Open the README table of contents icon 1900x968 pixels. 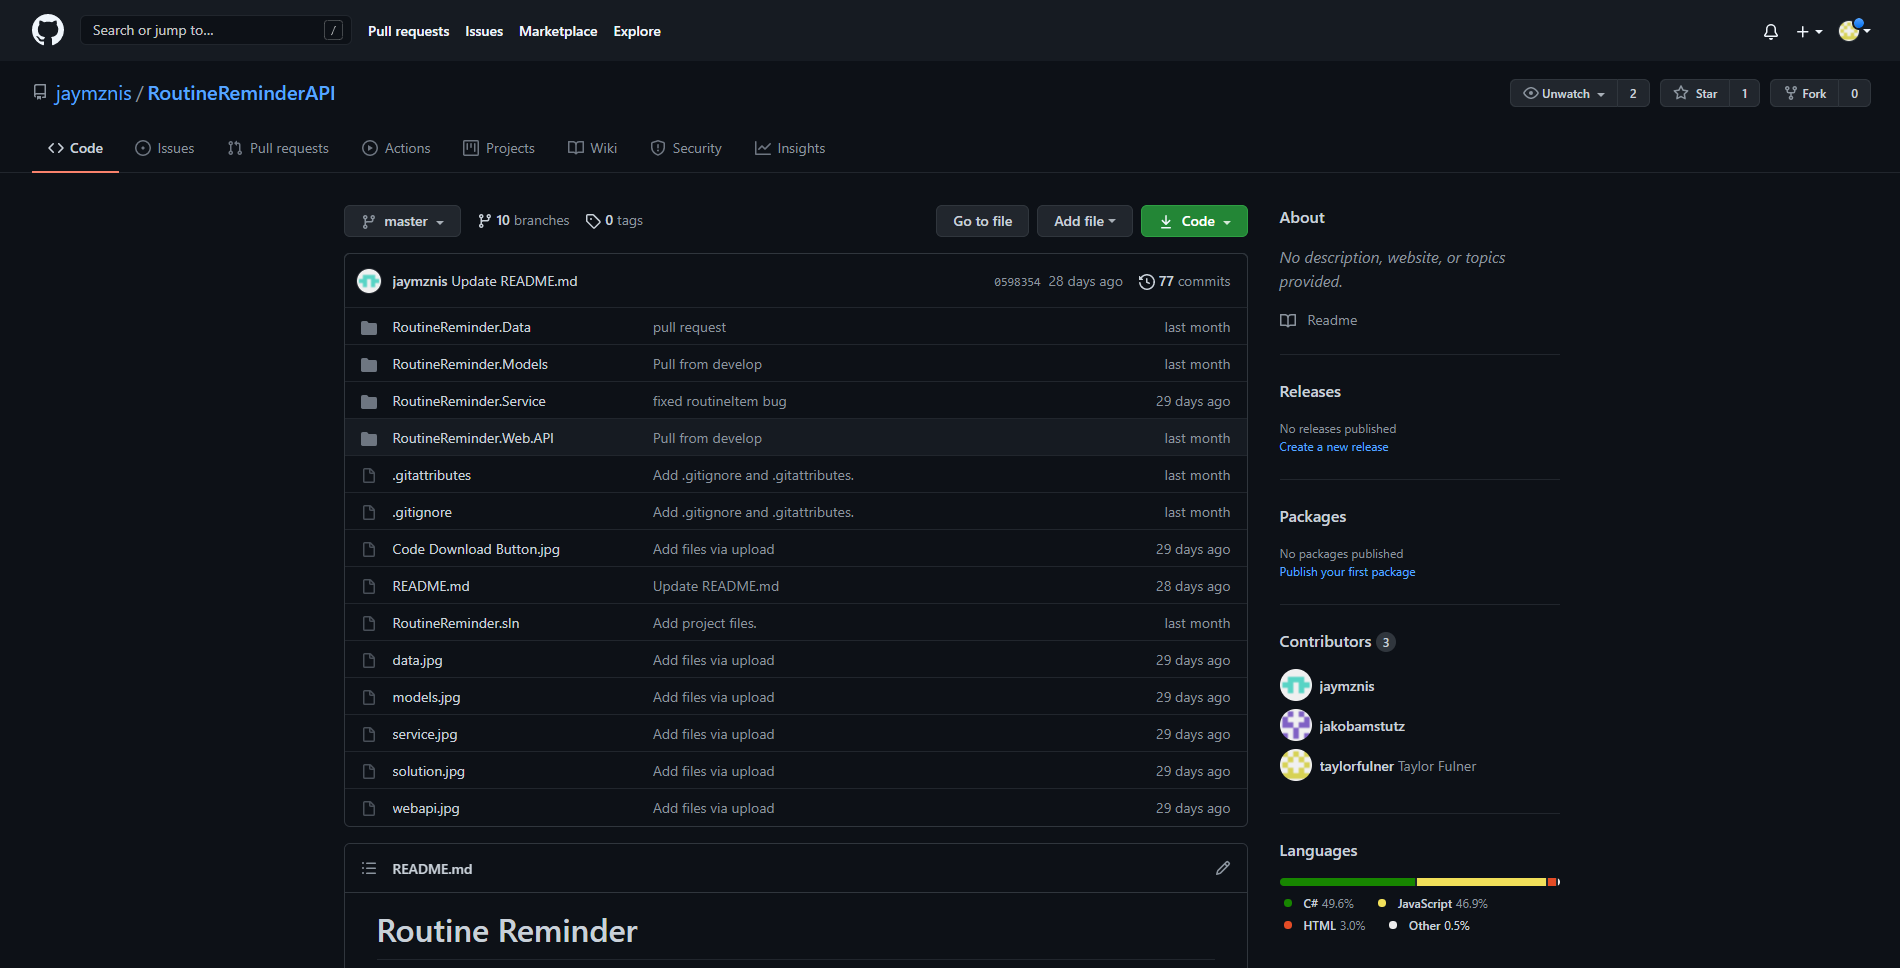[x=369, y=868]
